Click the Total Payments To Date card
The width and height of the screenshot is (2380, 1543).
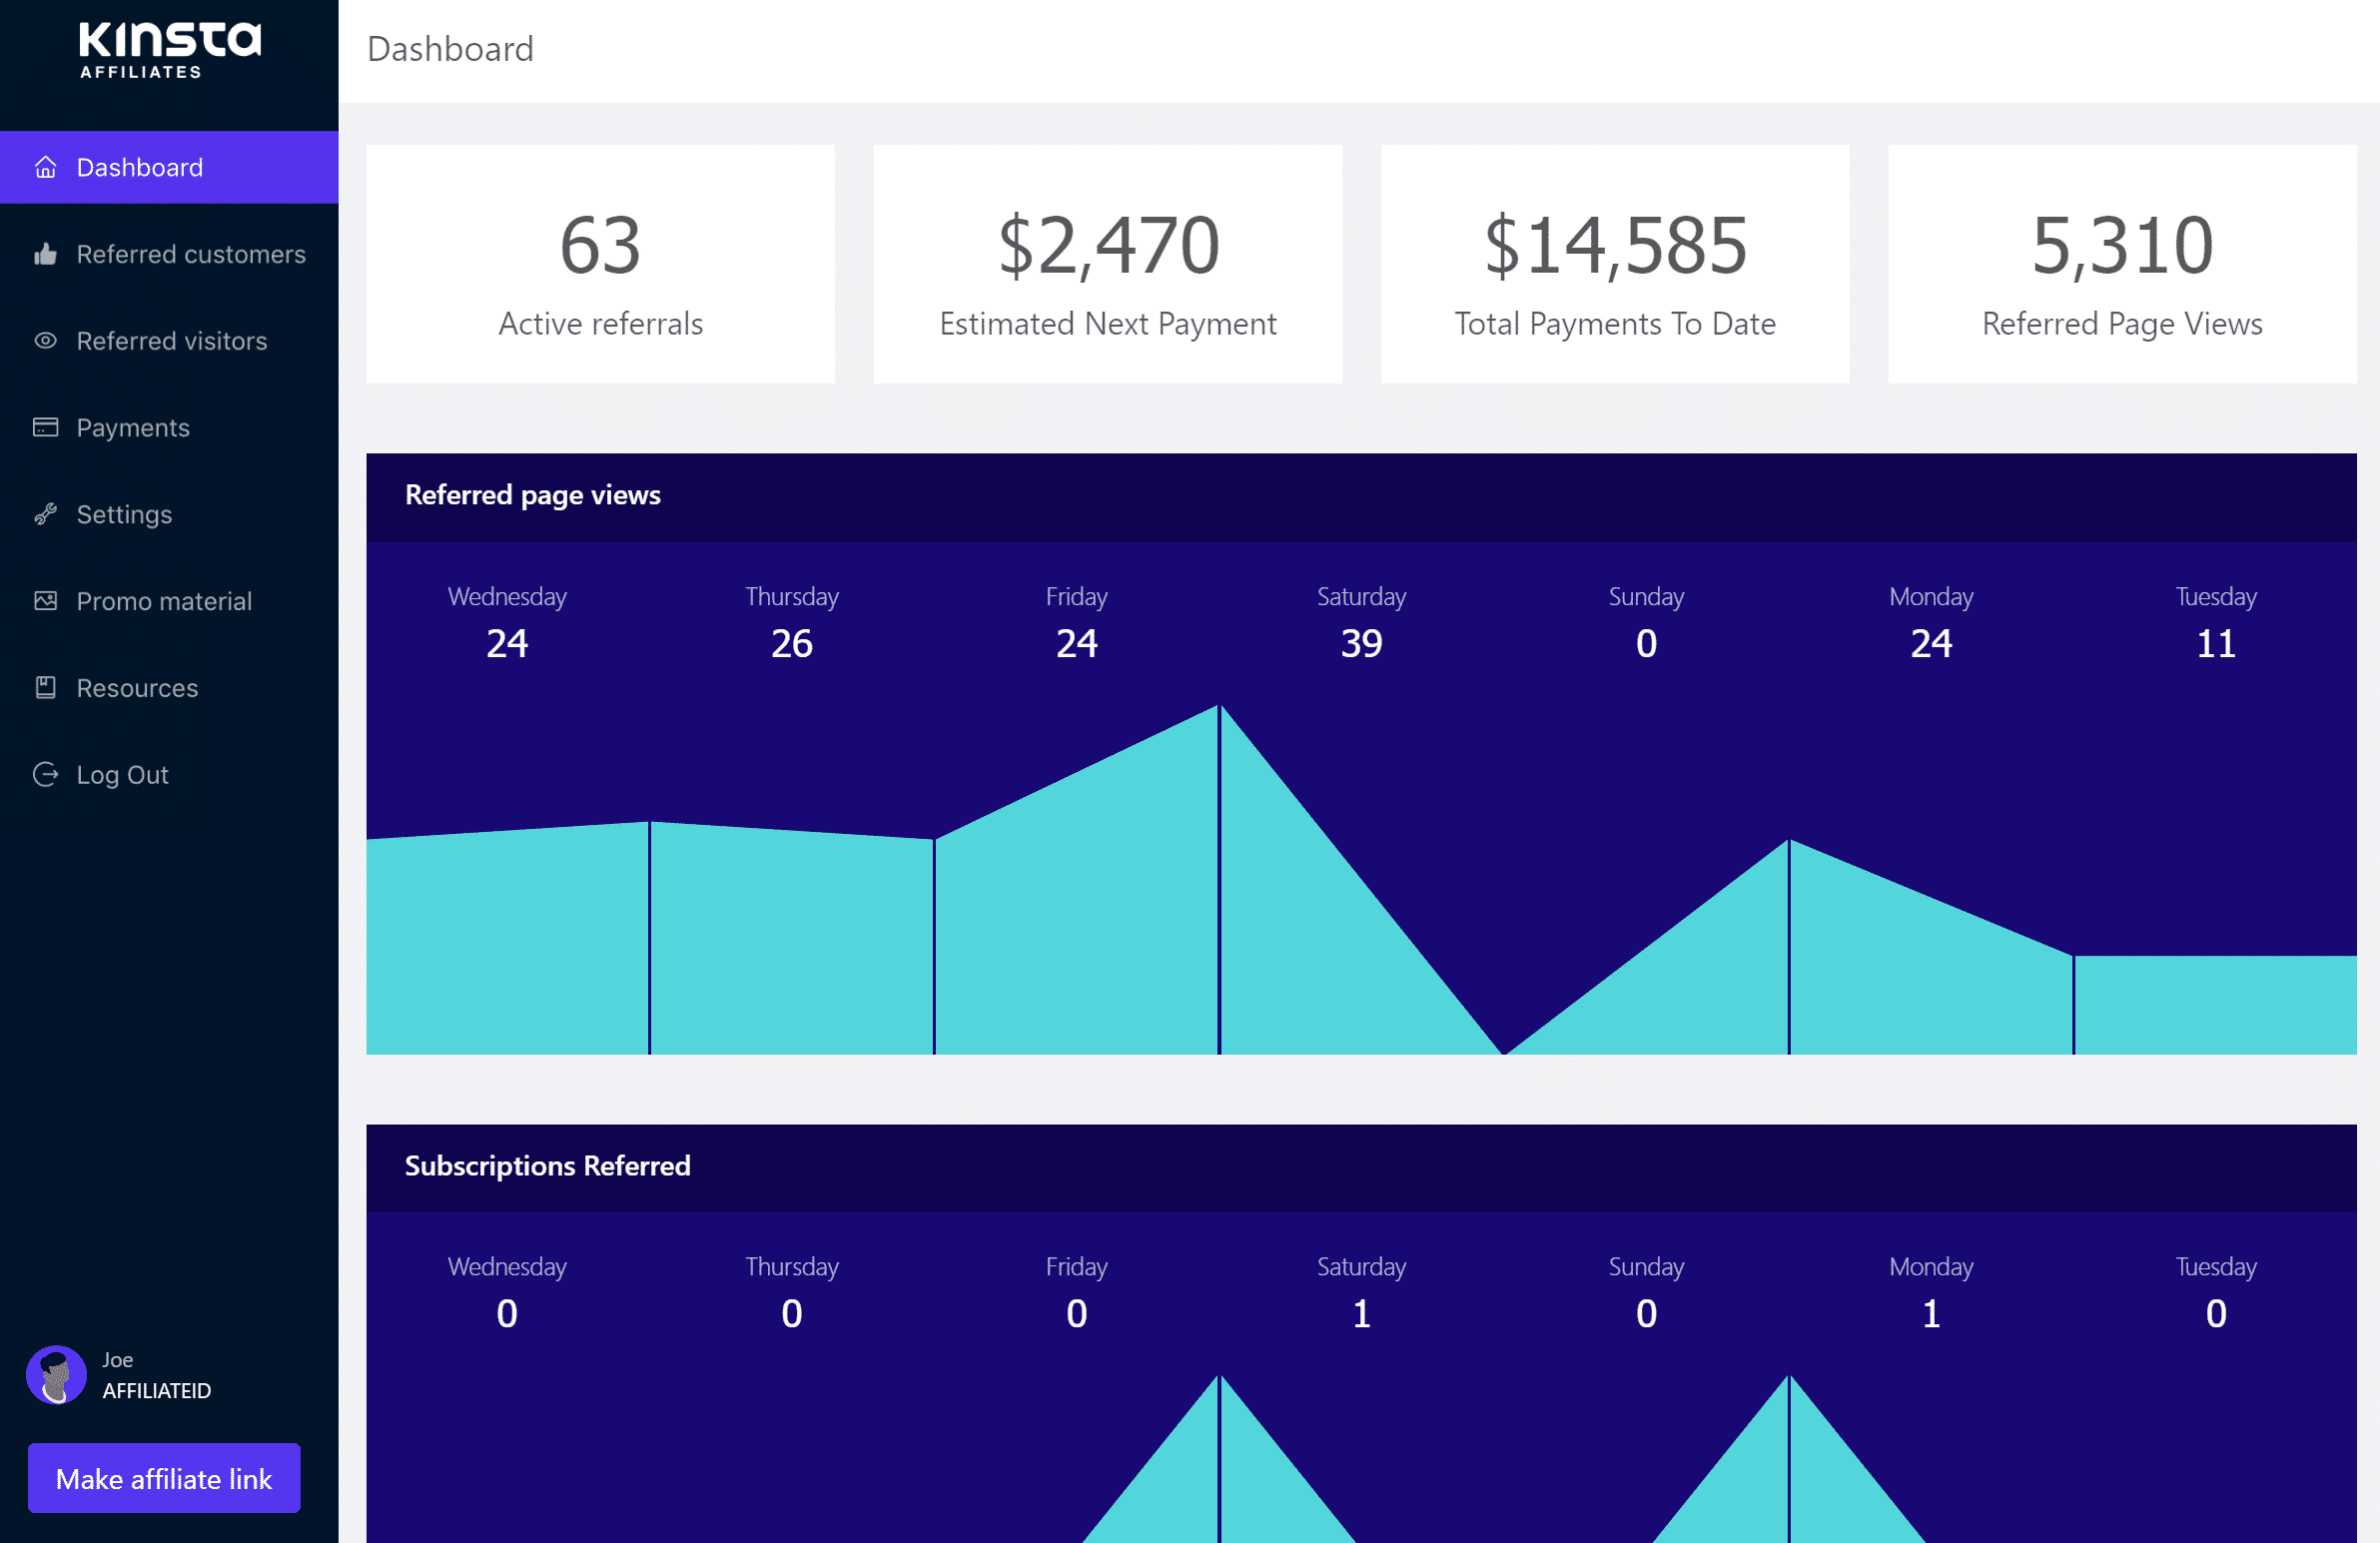click(x=1615, y=264)
